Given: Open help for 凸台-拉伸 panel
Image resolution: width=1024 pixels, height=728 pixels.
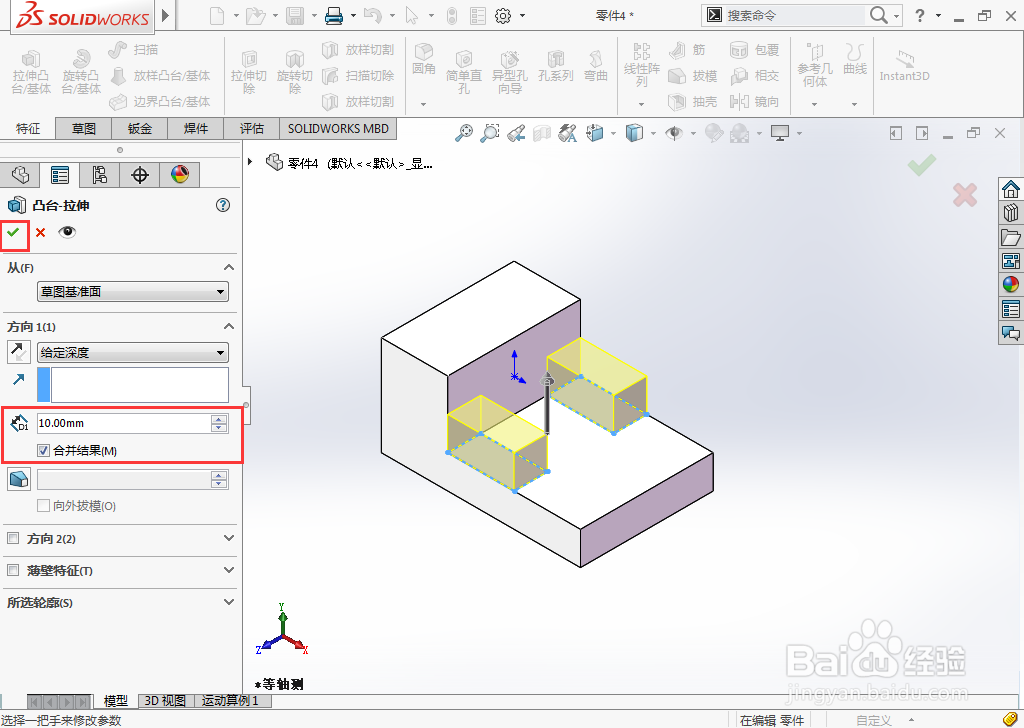Looking at the screenshot, I should point(223,205).
